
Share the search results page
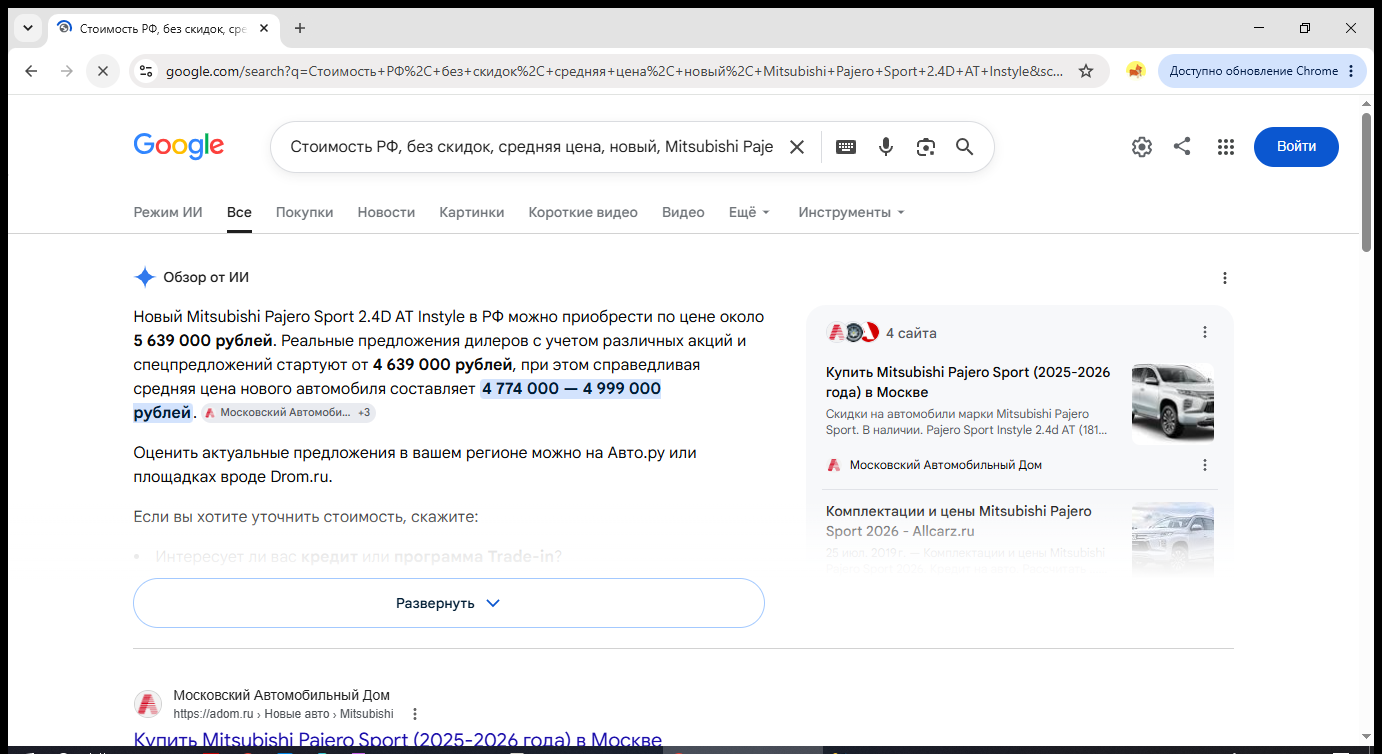pos(1182,146)
